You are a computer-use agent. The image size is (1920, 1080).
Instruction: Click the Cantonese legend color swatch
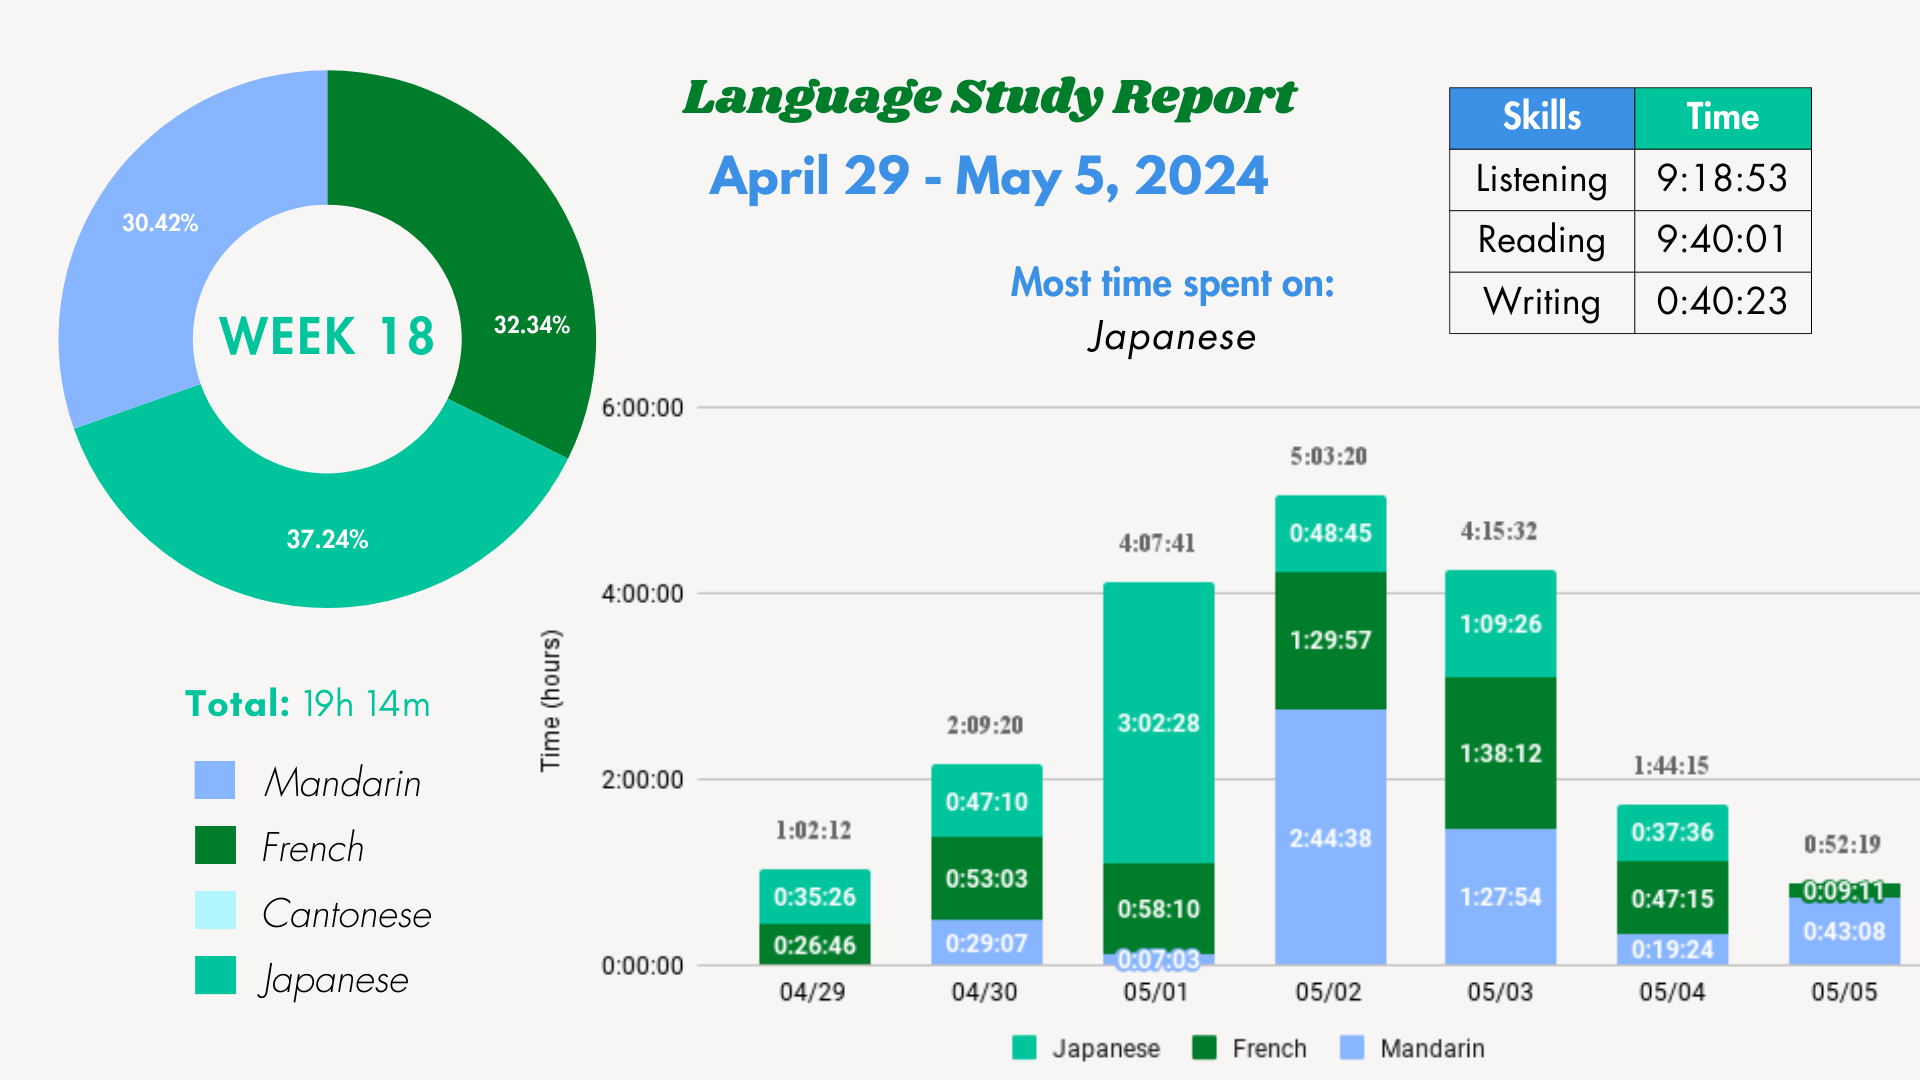tap(215, 910)
